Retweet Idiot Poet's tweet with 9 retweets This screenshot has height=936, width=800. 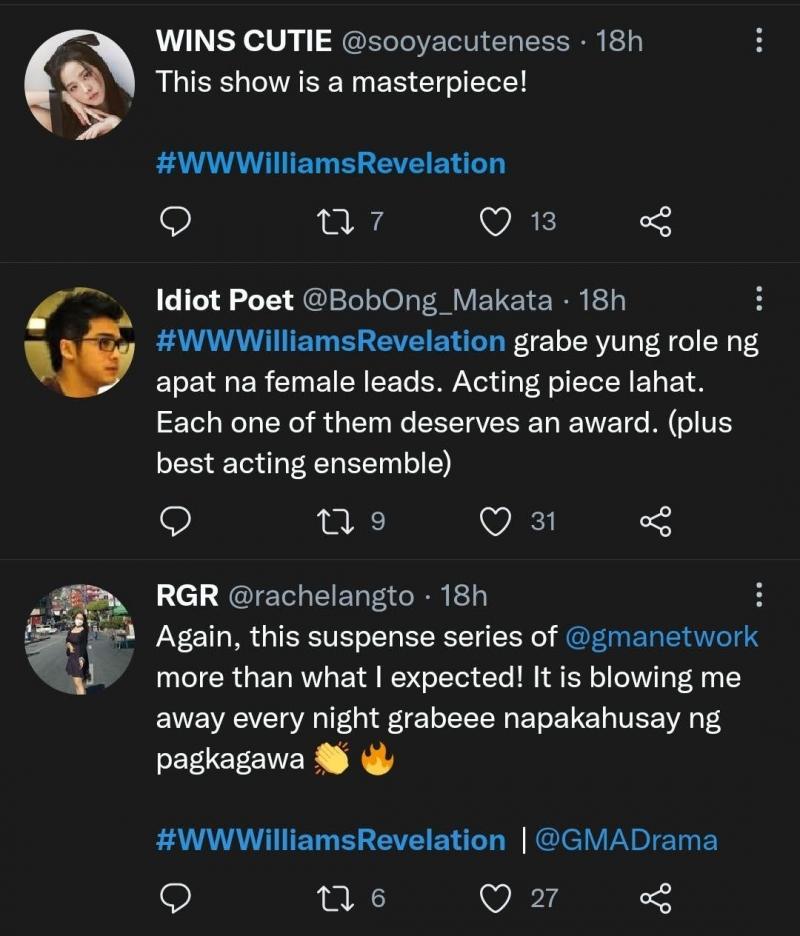329,520
